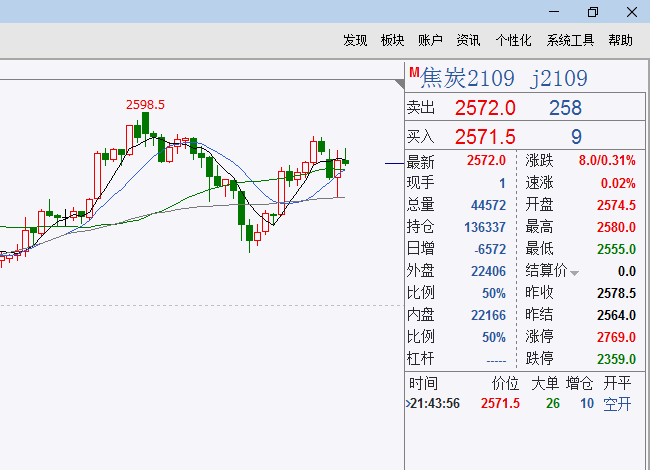Restore the window using the restore button
This screenshot has width=650, height=470.
click(592, 12)
